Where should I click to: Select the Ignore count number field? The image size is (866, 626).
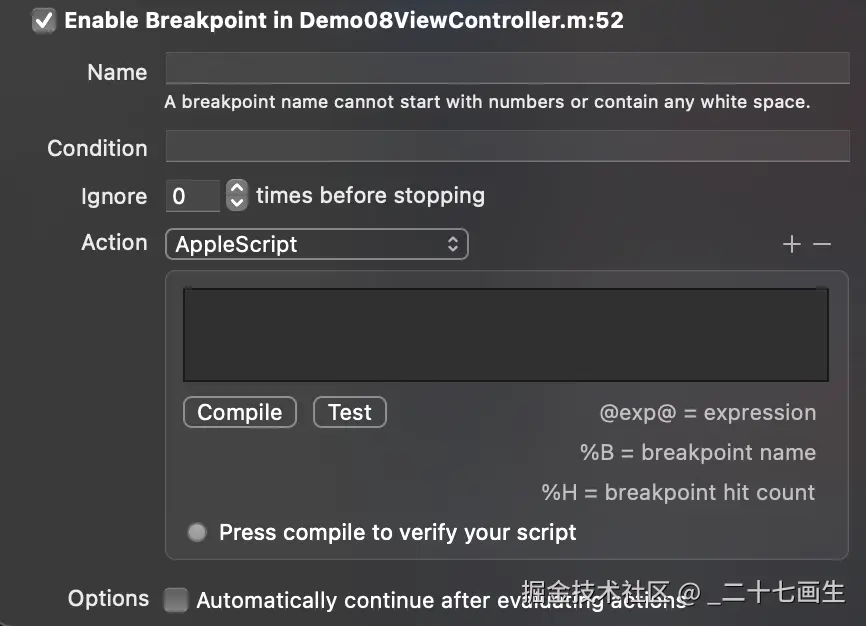pos(192,196)
